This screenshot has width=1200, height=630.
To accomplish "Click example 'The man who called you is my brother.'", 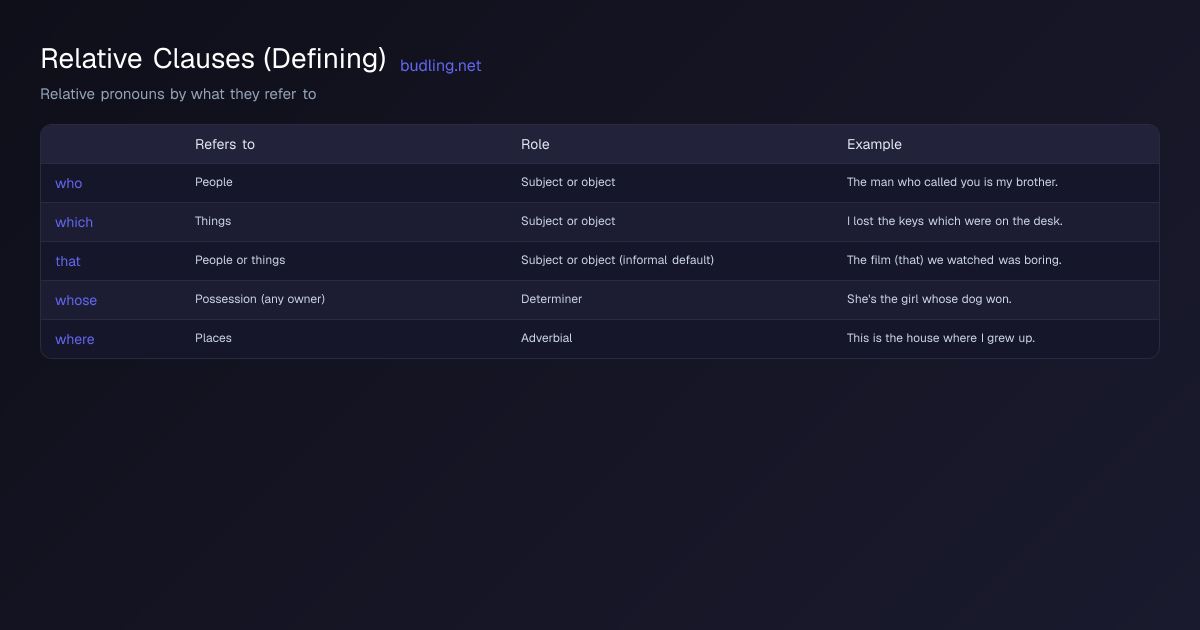I will pyautogui.click(x=952, y=182).
